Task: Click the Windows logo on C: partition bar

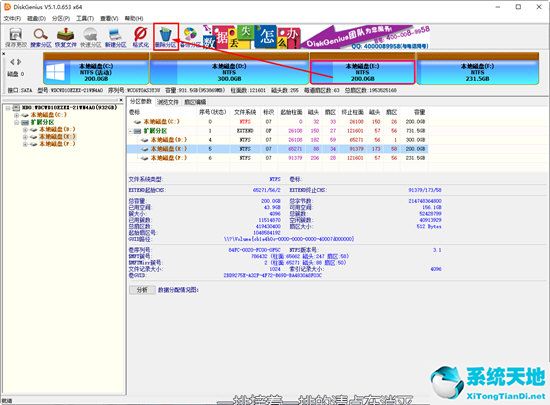Action: tap(55, 72)
